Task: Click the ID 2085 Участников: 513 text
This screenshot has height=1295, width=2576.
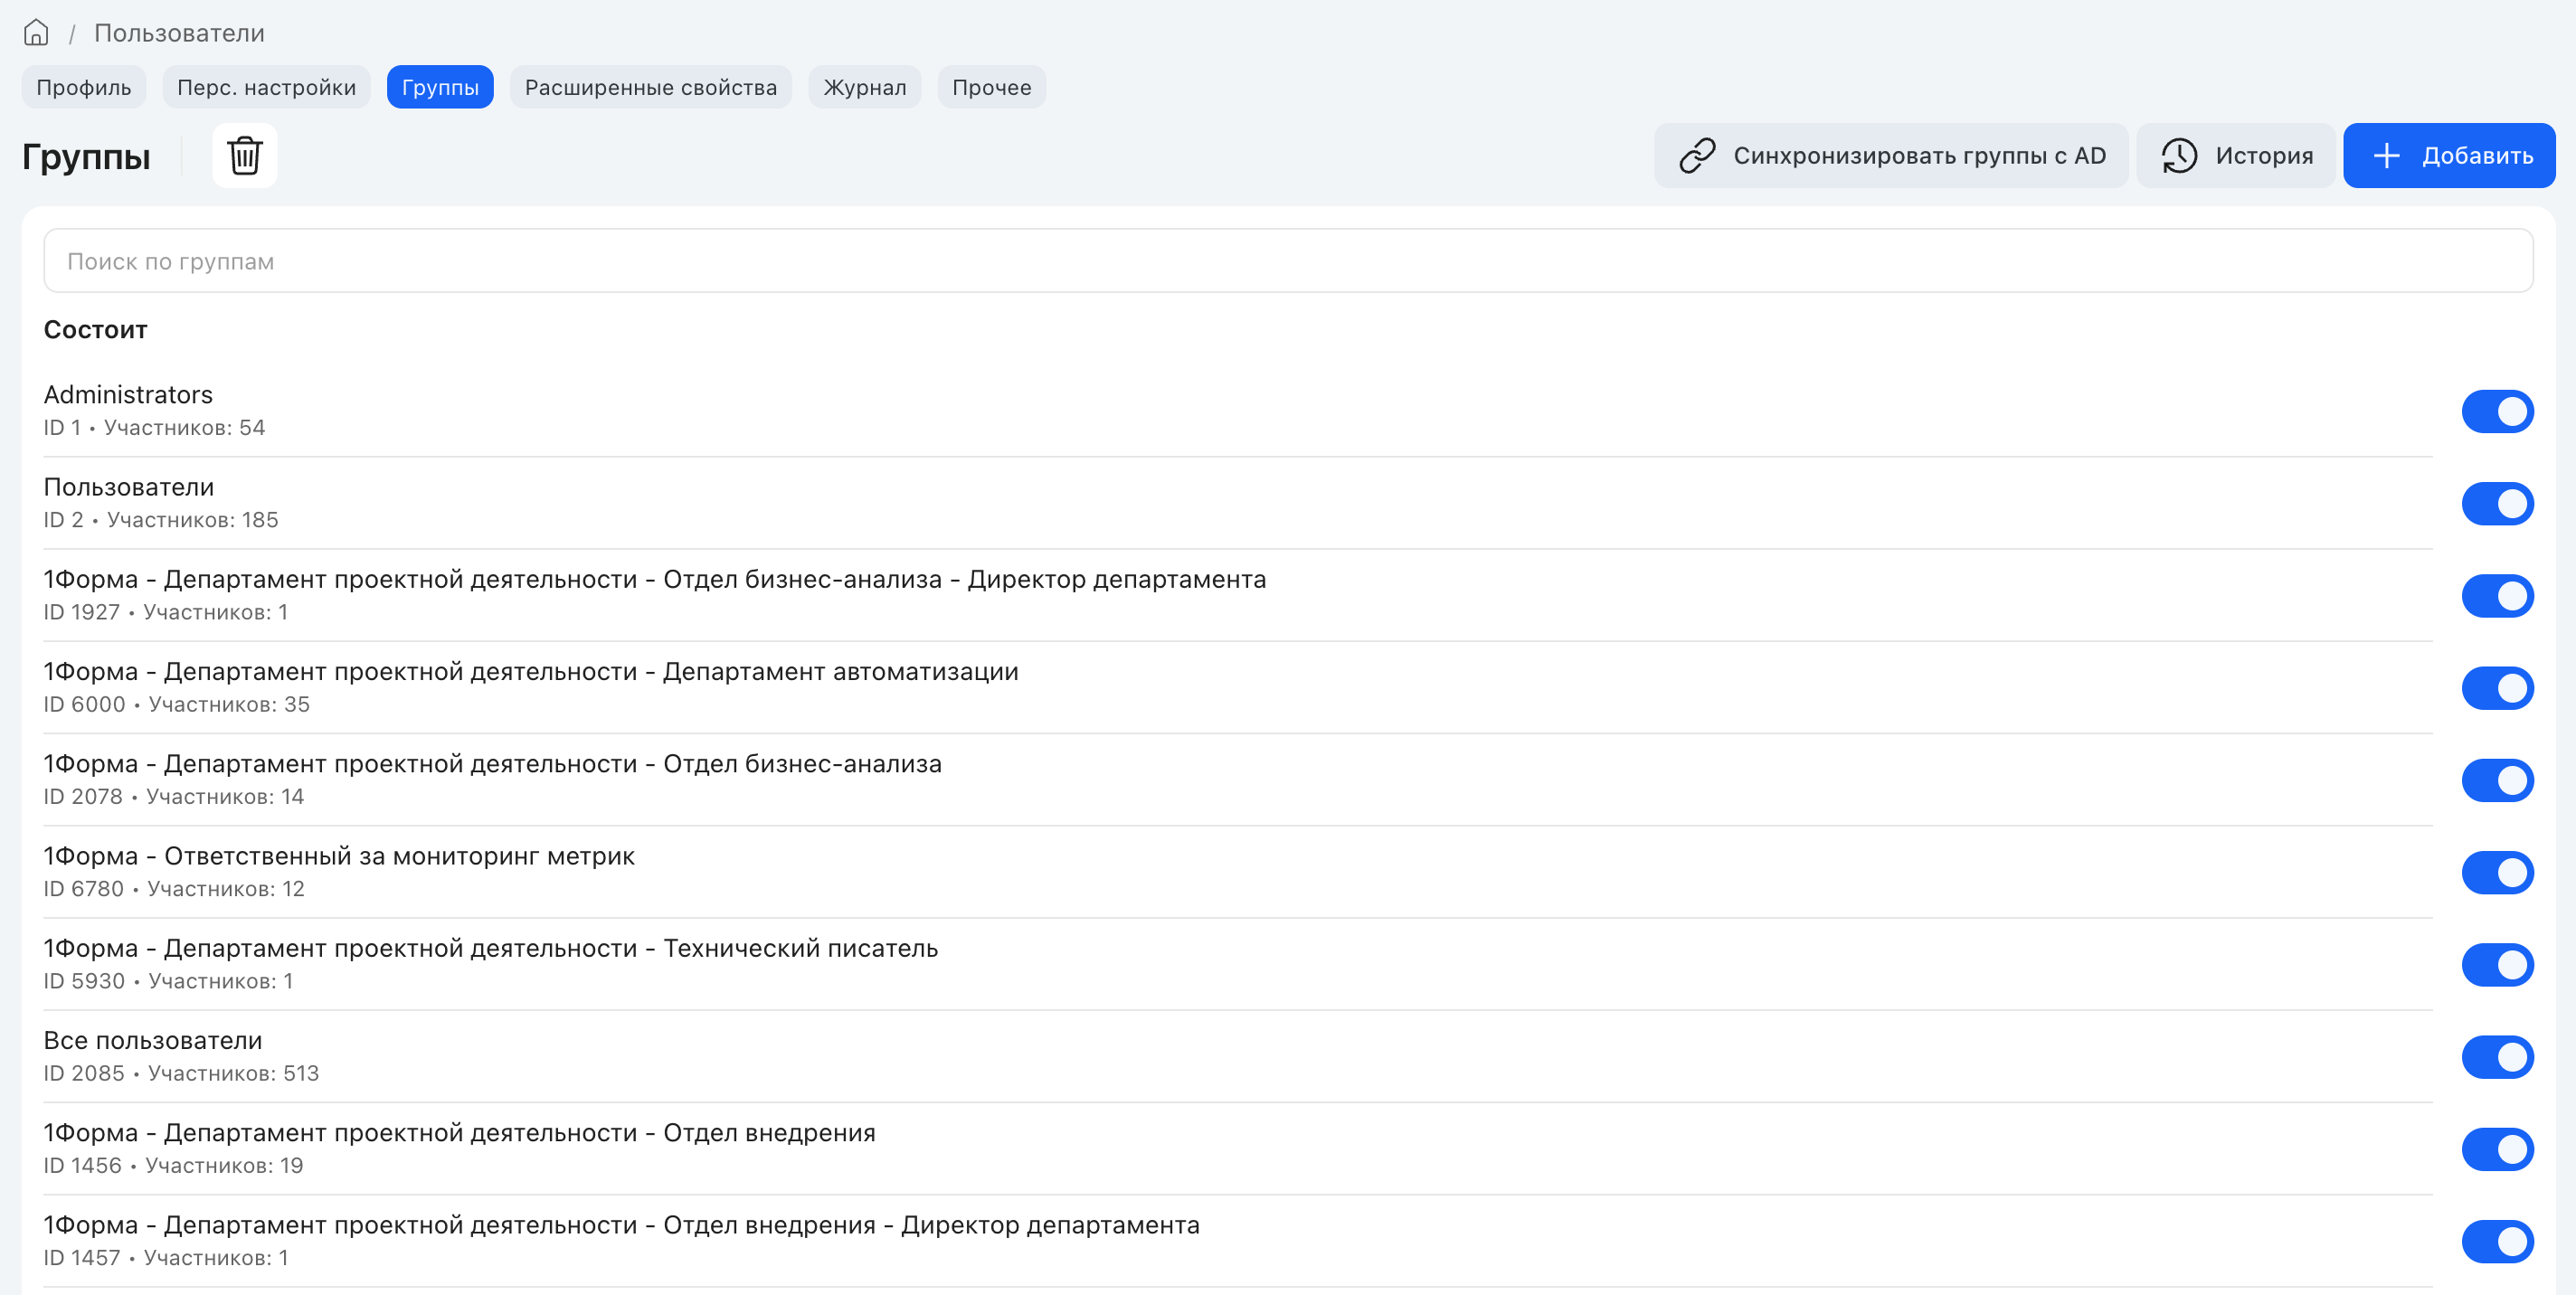Action: coord(181,1074)
